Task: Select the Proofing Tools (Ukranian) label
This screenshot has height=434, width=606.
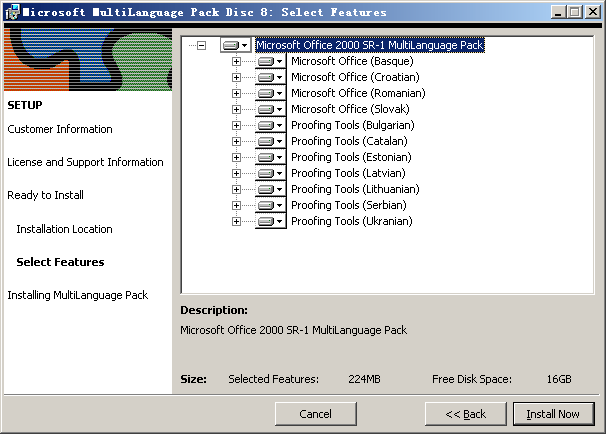Action: tap(351, 222)
